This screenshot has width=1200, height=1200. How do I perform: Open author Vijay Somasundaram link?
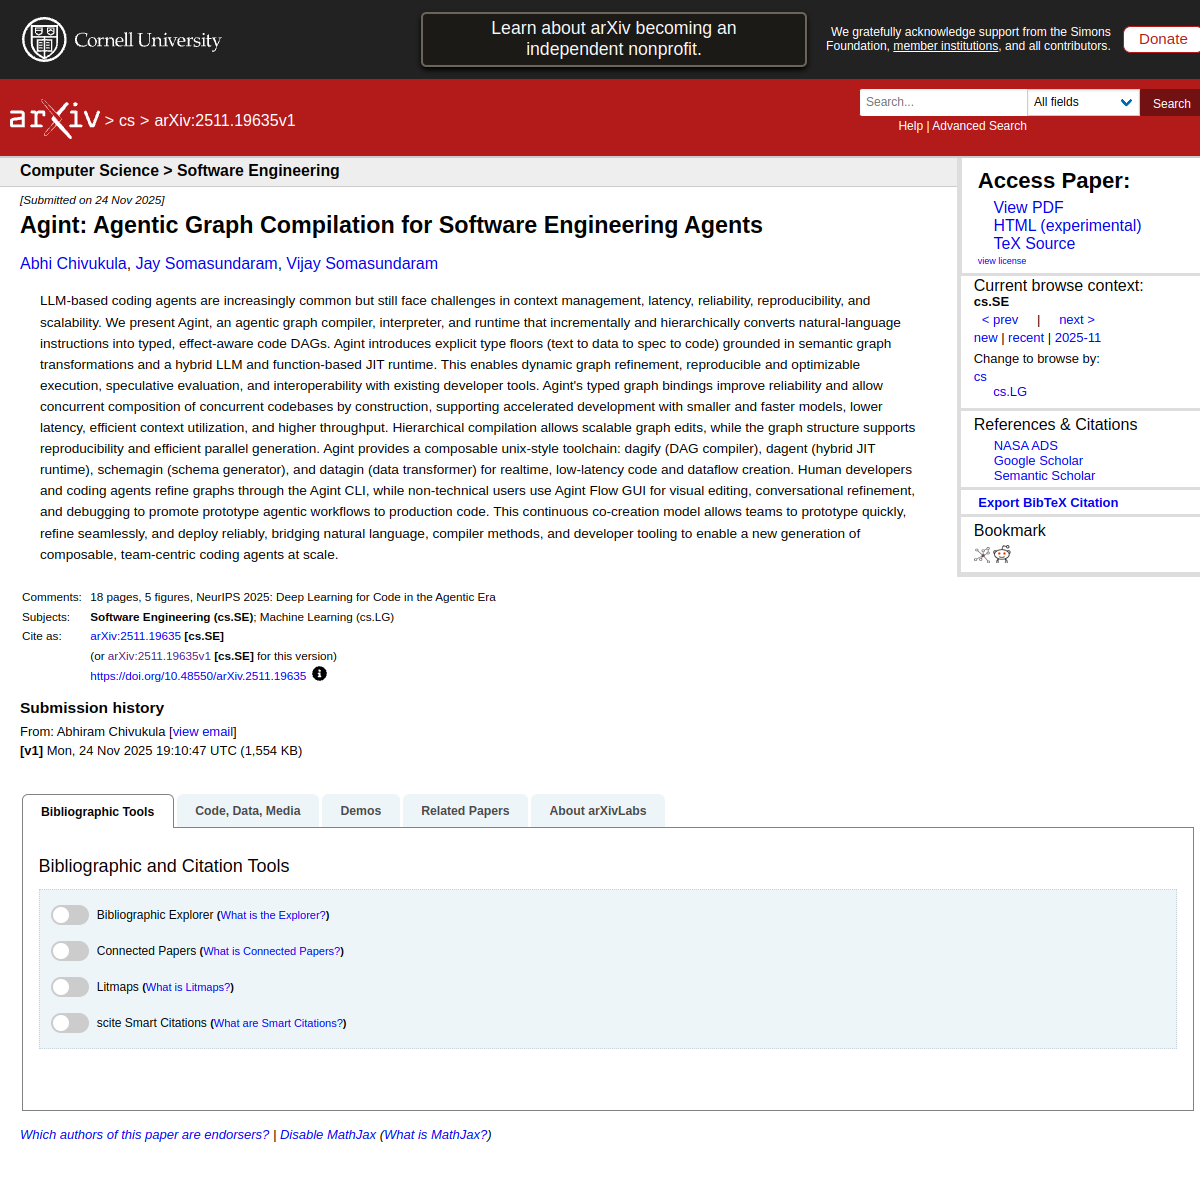pos(362,264)
